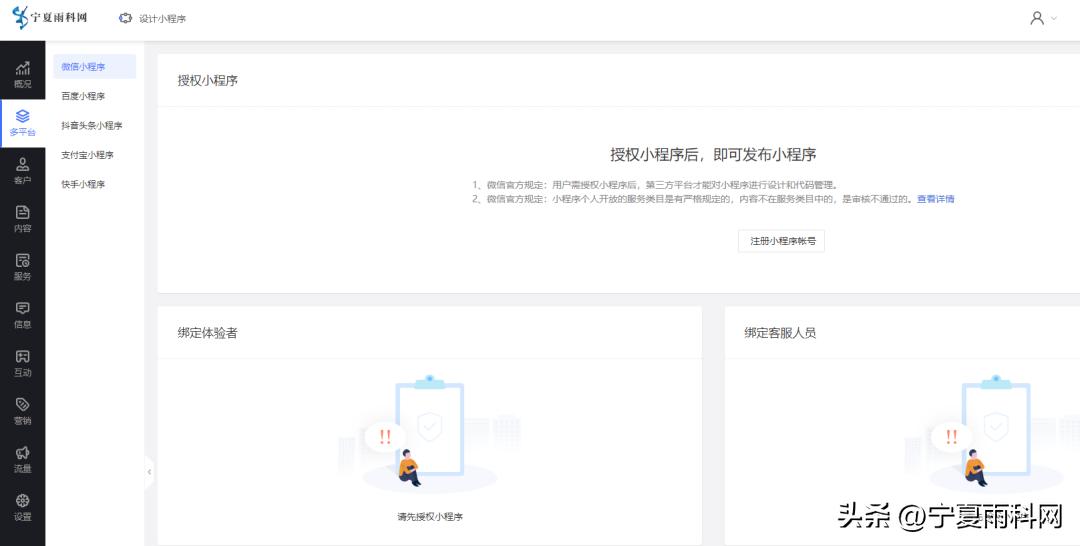The height and width of the screenshot is (546, 1080).
Task: Click the 宁夏雨科网 logo
Action: pyautogui.click(x=50, y=18)
